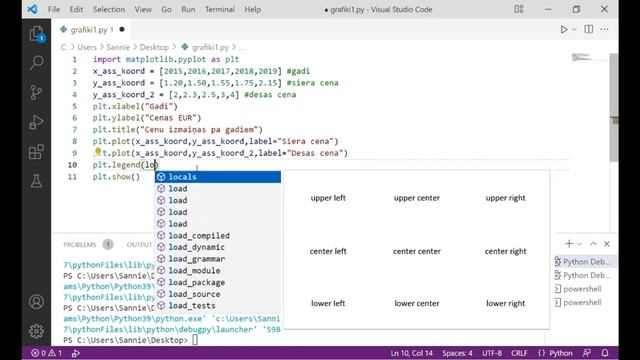Click the editor vertical scrollbar
Viewport: 640px width, 360px height.
pos(613,107)
